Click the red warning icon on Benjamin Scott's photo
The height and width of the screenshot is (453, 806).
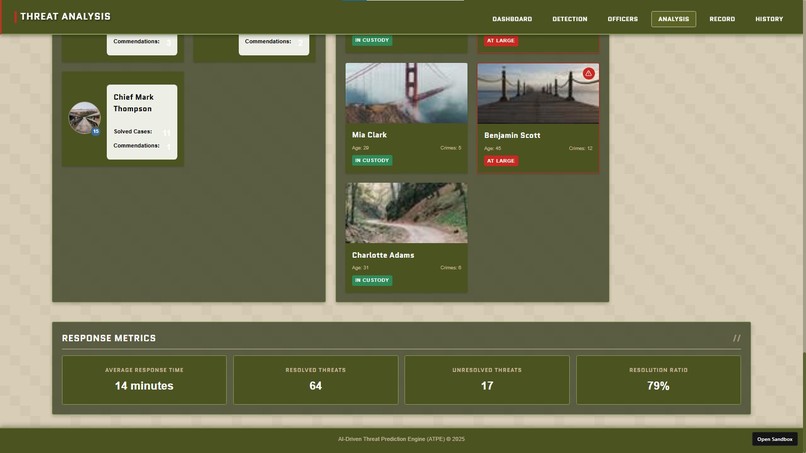589,74
